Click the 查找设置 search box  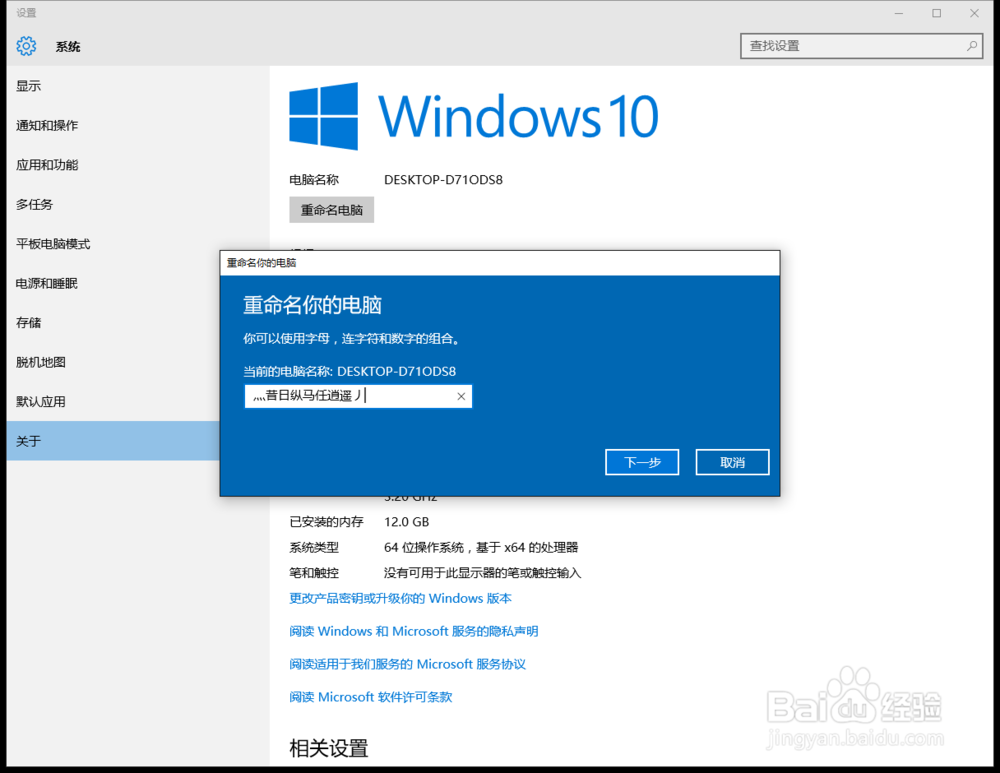861,46
